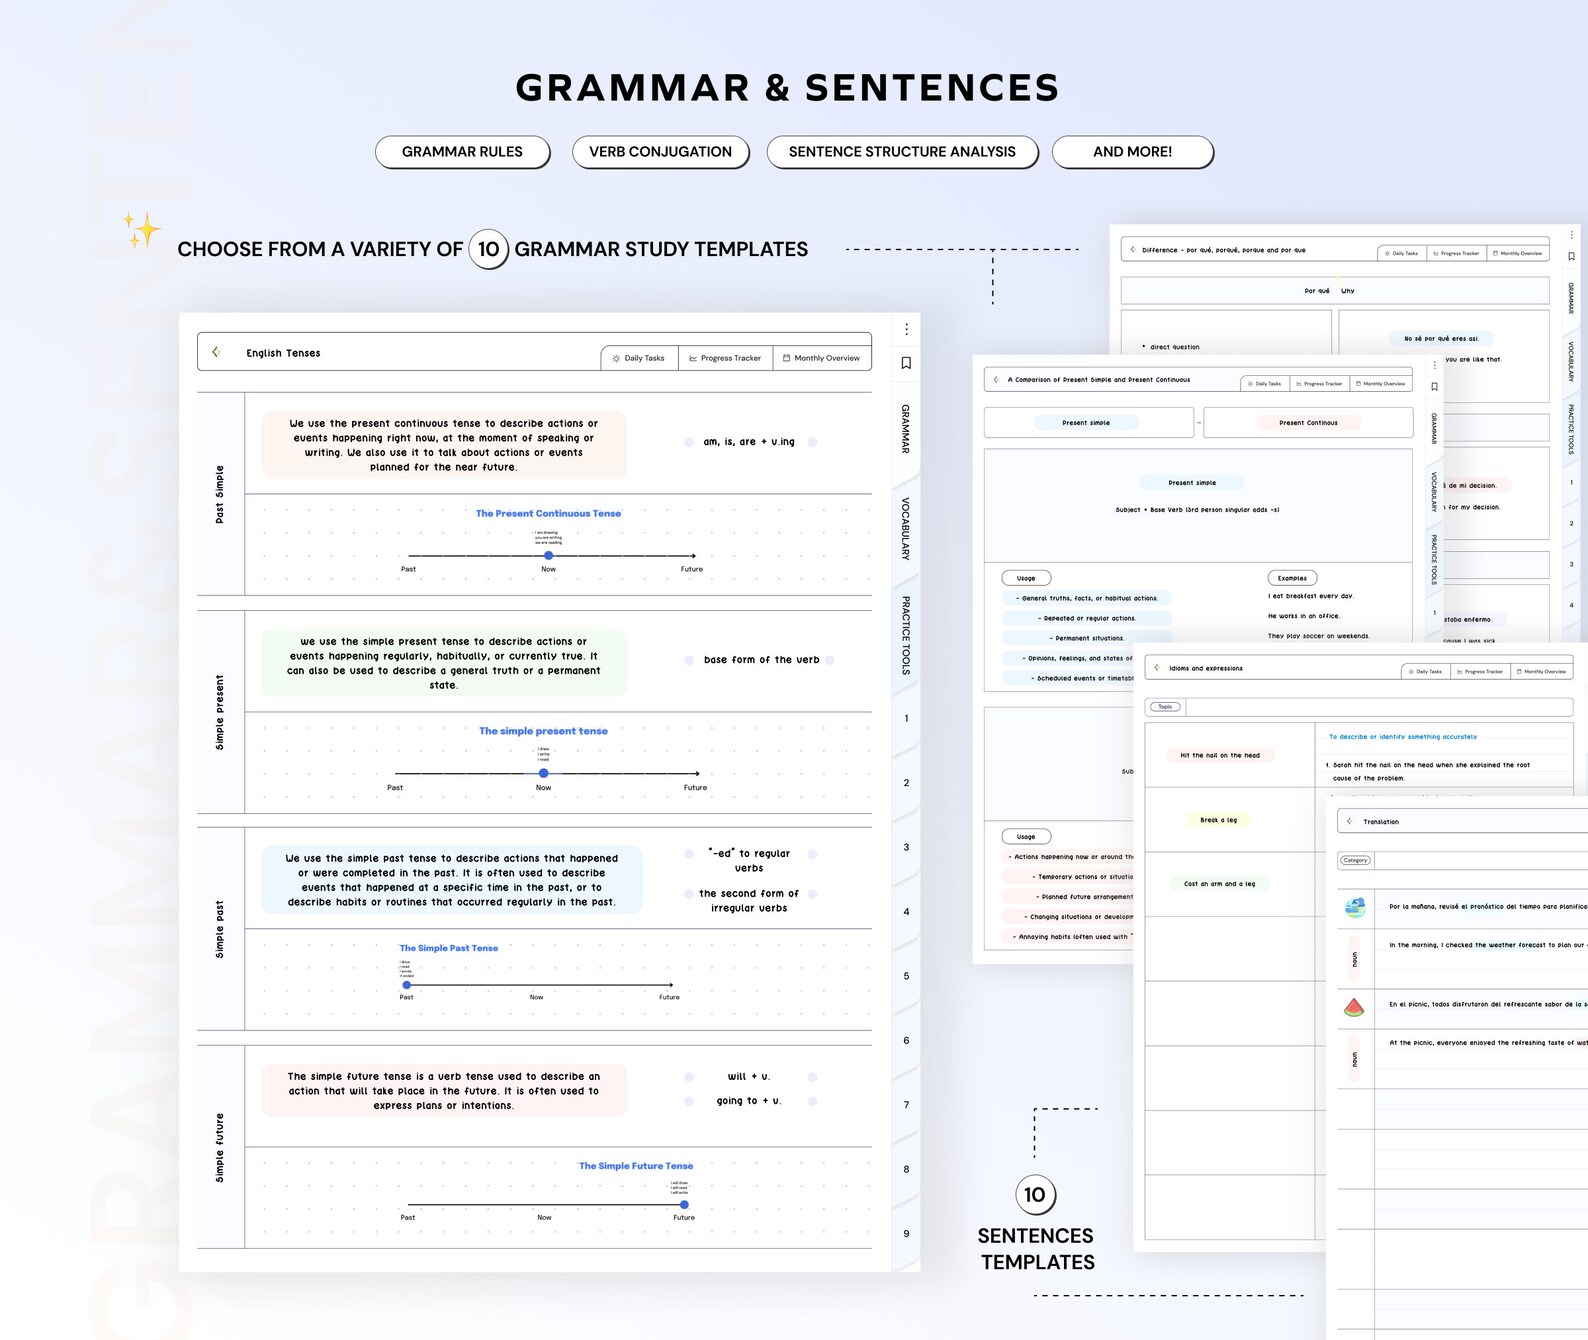The width and height of the screenshot is (1588, 1340).
Task: Click the Category pill on Translation page
Action: (x=1355, y=860)
